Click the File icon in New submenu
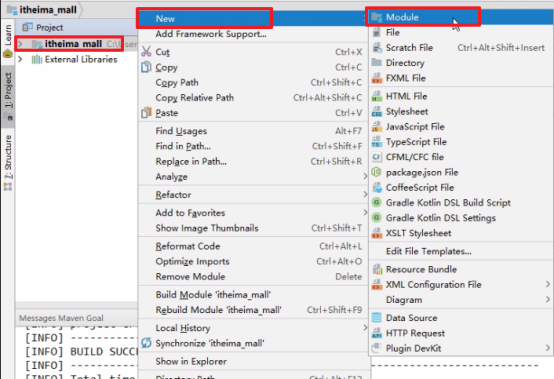Screen dimensions: 554x379 (x=377, y=32)
